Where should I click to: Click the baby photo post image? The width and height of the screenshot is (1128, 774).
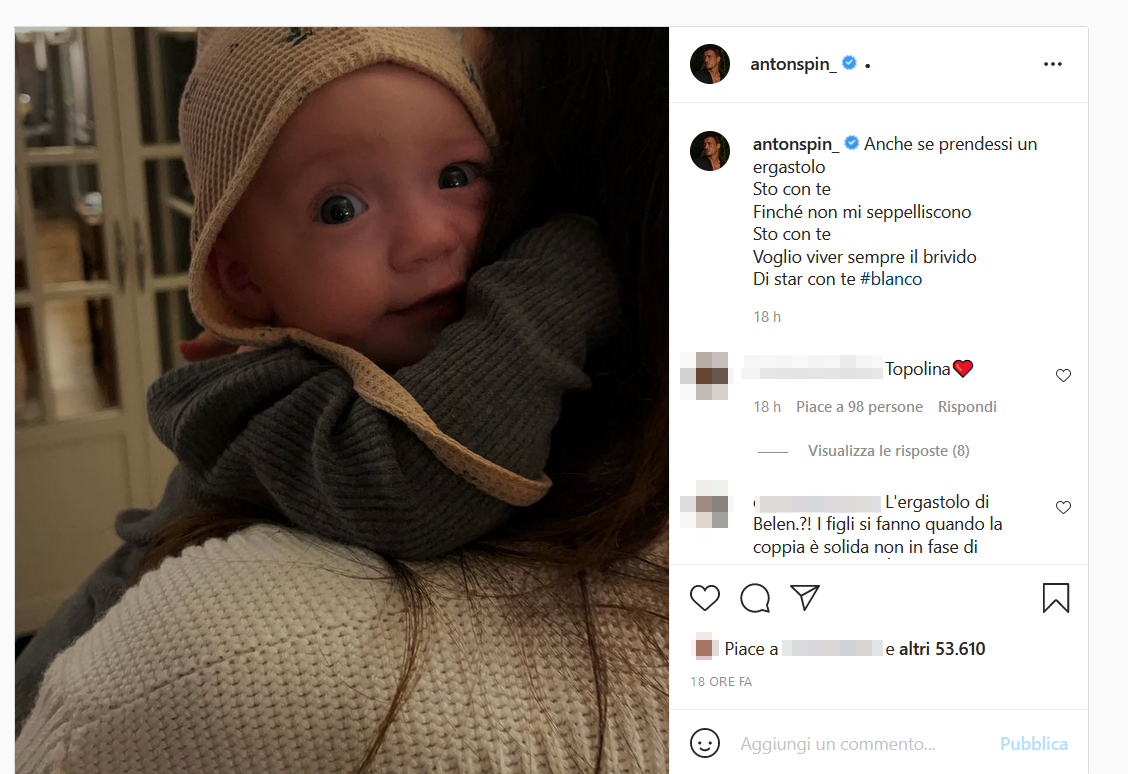coord(341,400)
